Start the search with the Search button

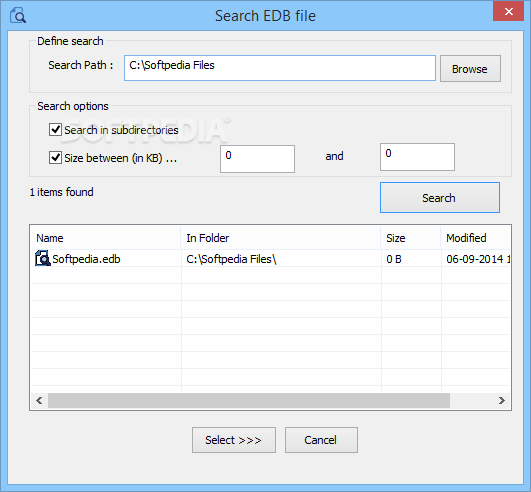[440, 197]
